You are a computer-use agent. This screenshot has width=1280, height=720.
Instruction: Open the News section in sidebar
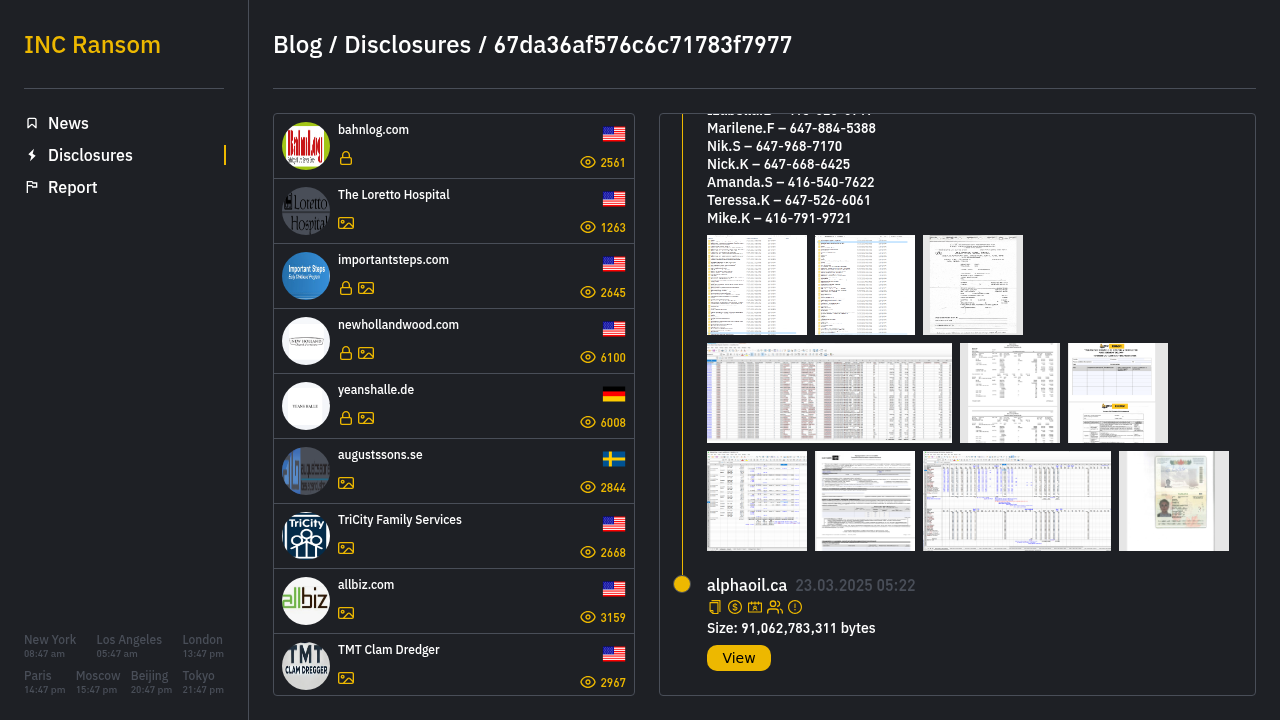(68, 123)
